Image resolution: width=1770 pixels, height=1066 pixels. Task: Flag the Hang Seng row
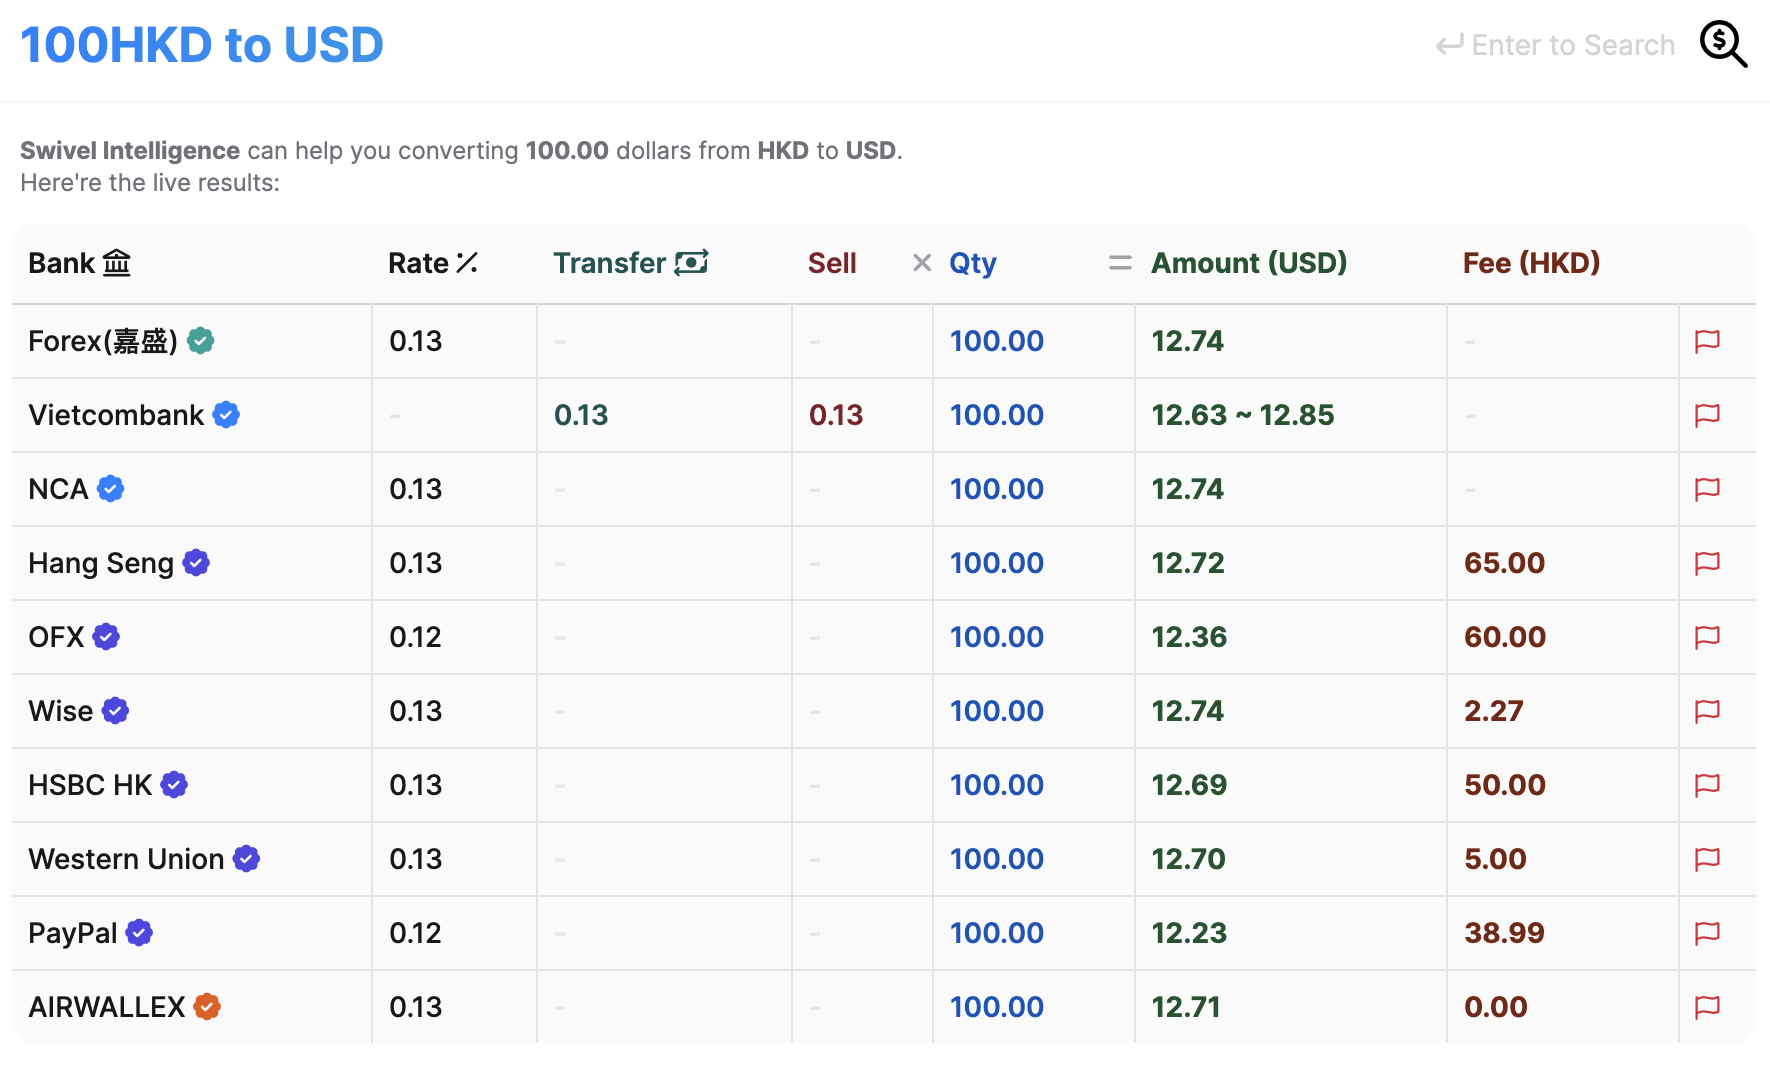pyautogui.click(x=1707, y=563)
